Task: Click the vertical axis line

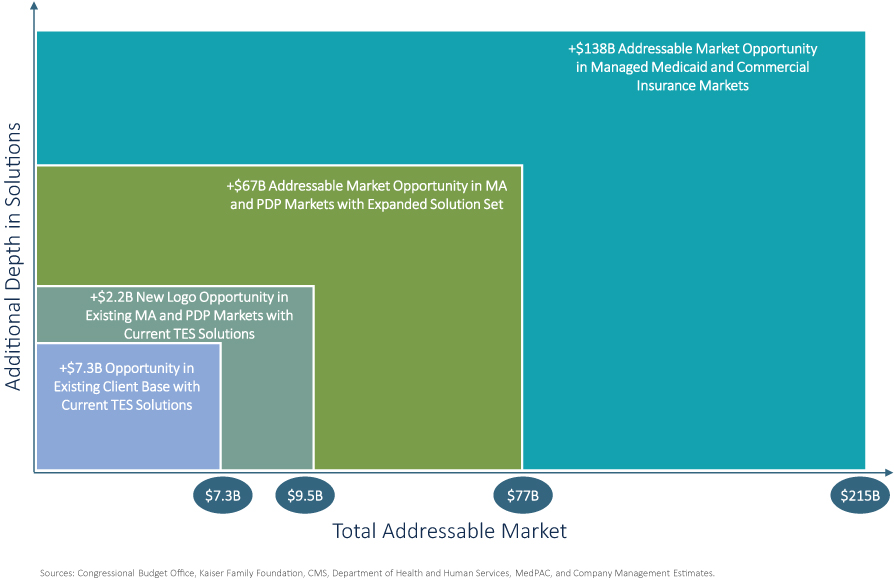Action: pos(36,250)
